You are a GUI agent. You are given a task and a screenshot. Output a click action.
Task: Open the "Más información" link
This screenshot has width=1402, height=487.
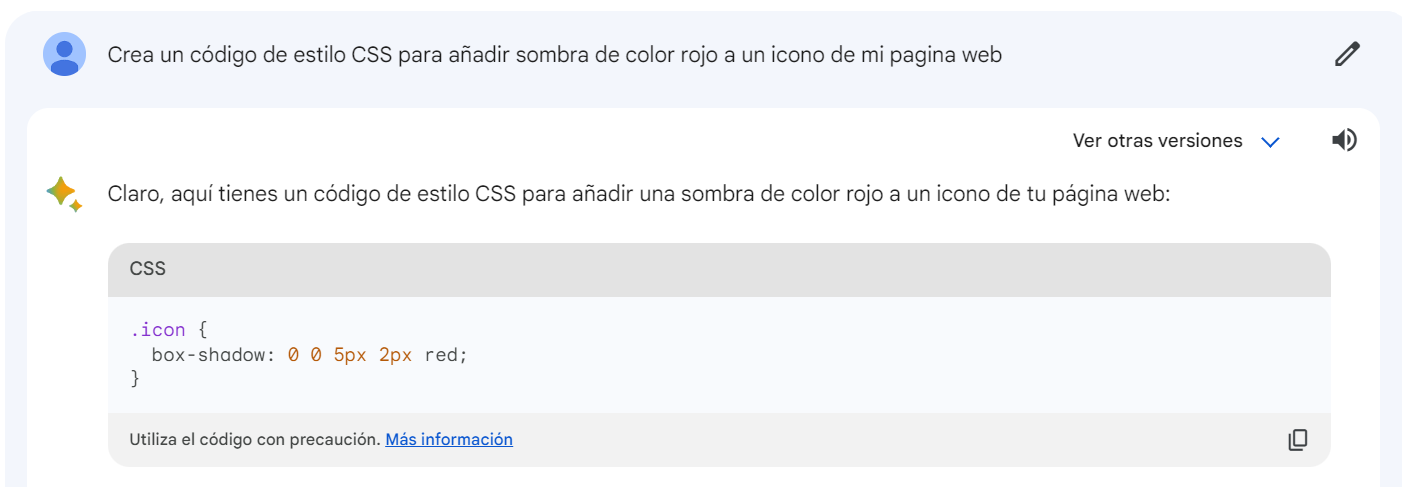click(449, 439)
